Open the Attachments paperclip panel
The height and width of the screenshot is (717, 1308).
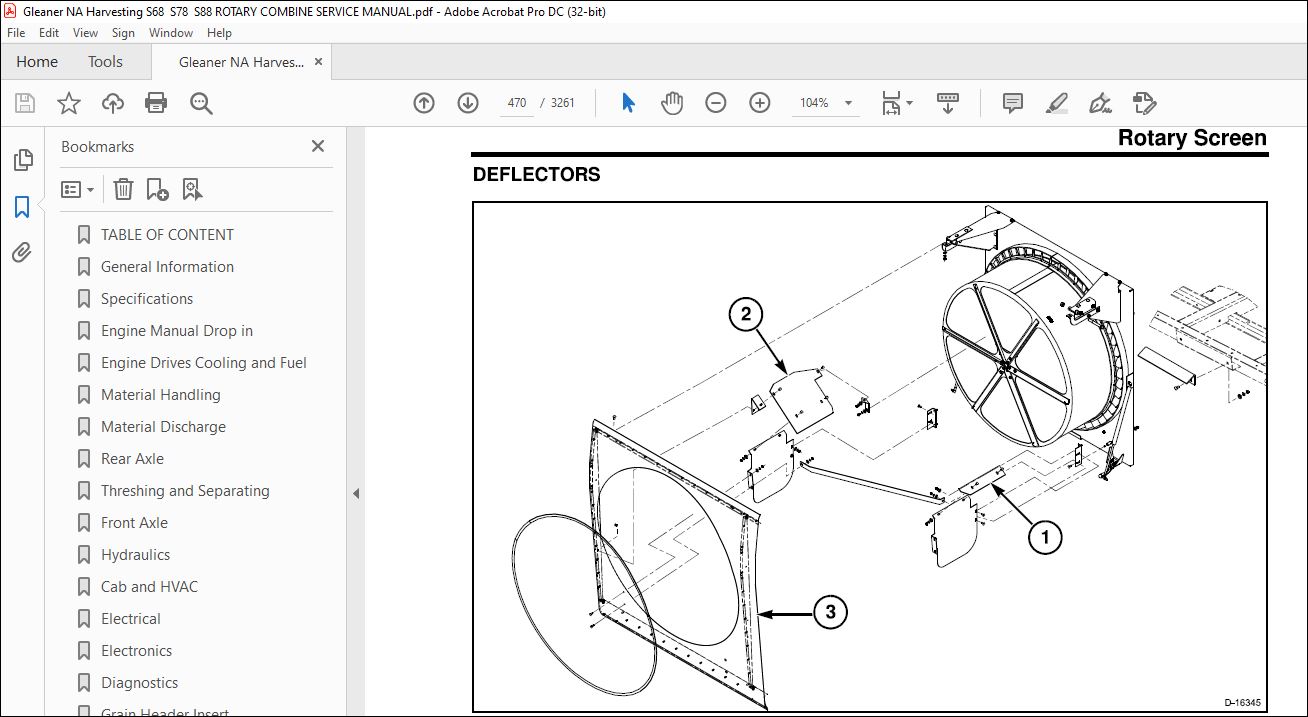tap(22, 253)
